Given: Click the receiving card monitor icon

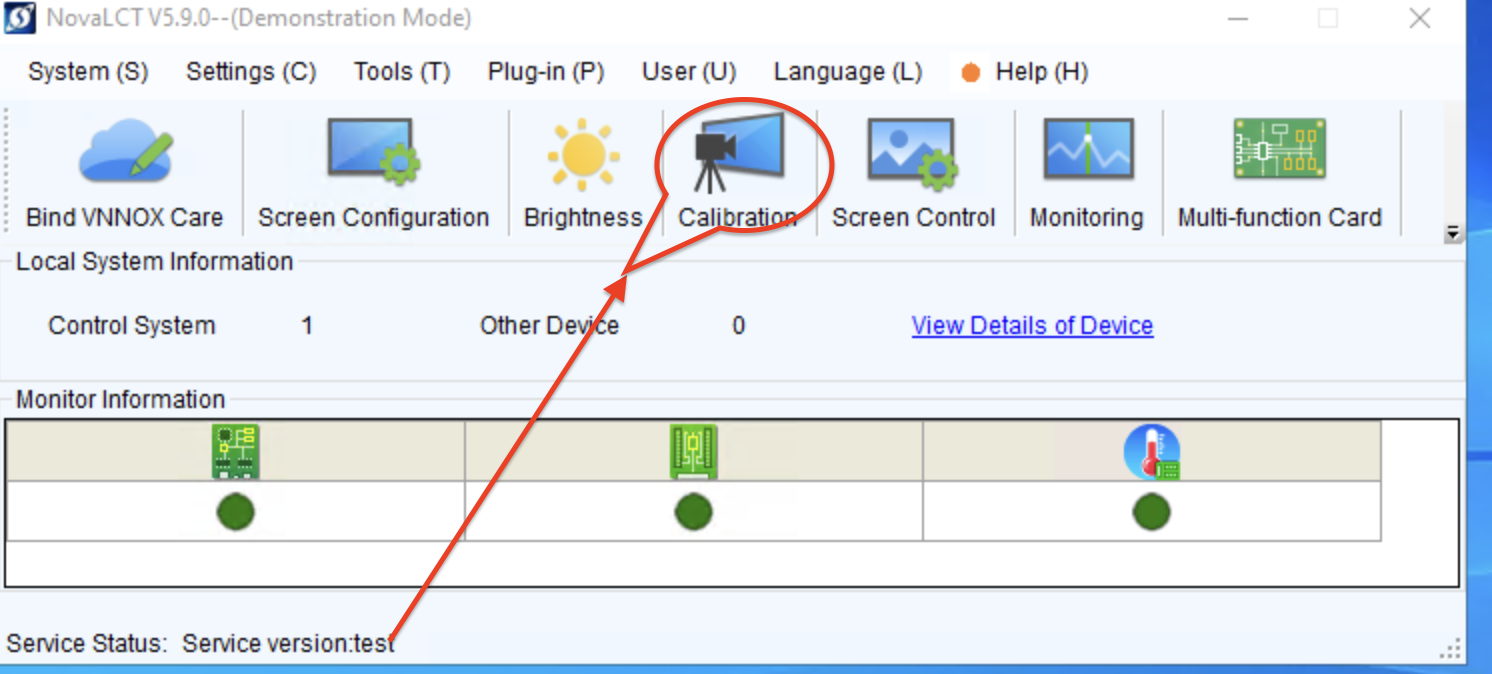Looking at the screenshot, I should pyautogui.click(x=693, y=451).
